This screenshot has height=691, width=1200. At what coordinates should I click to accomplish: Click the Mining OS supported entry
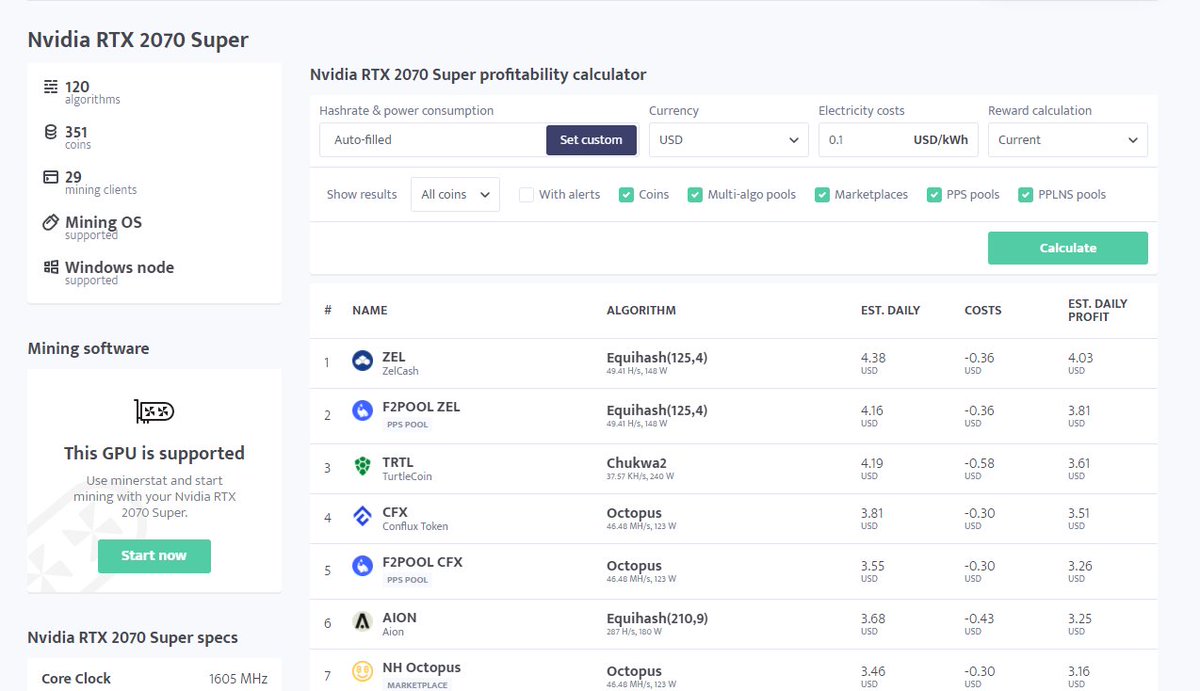(x=103, y=227)
